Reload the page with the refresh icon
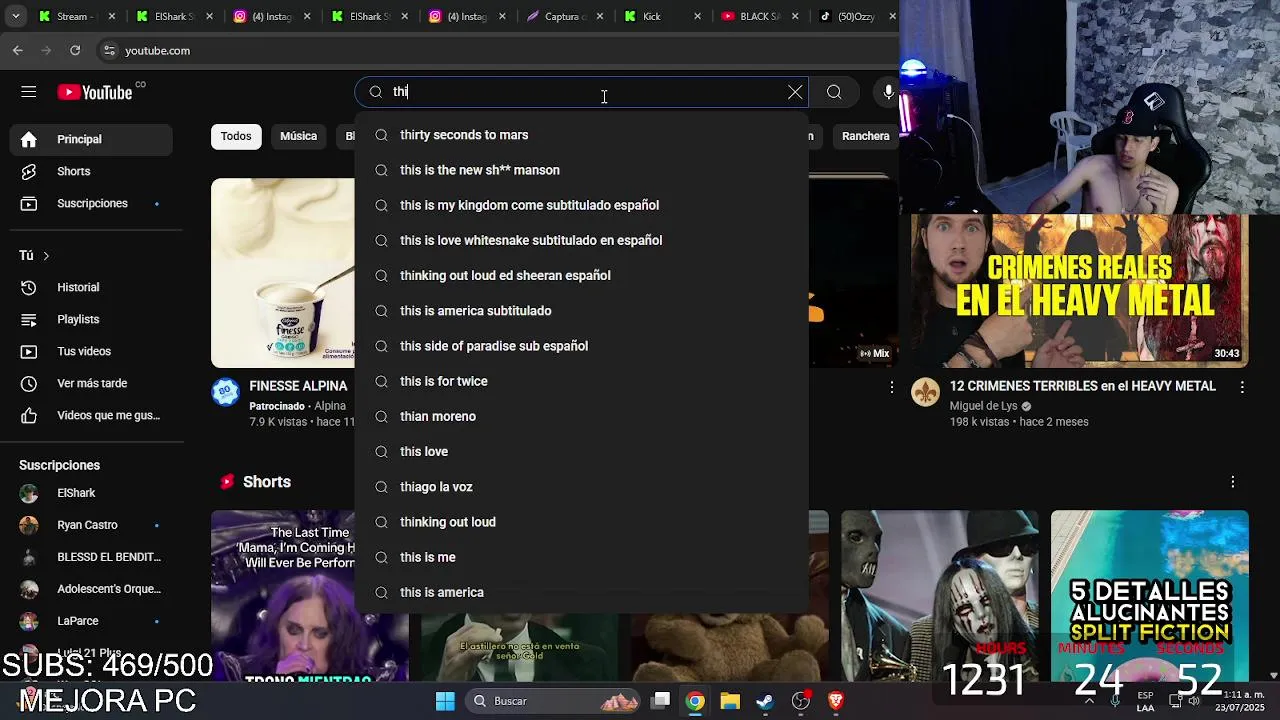Image resolution: width=1280 pixels, height=720 pixels. click(75, 50)
